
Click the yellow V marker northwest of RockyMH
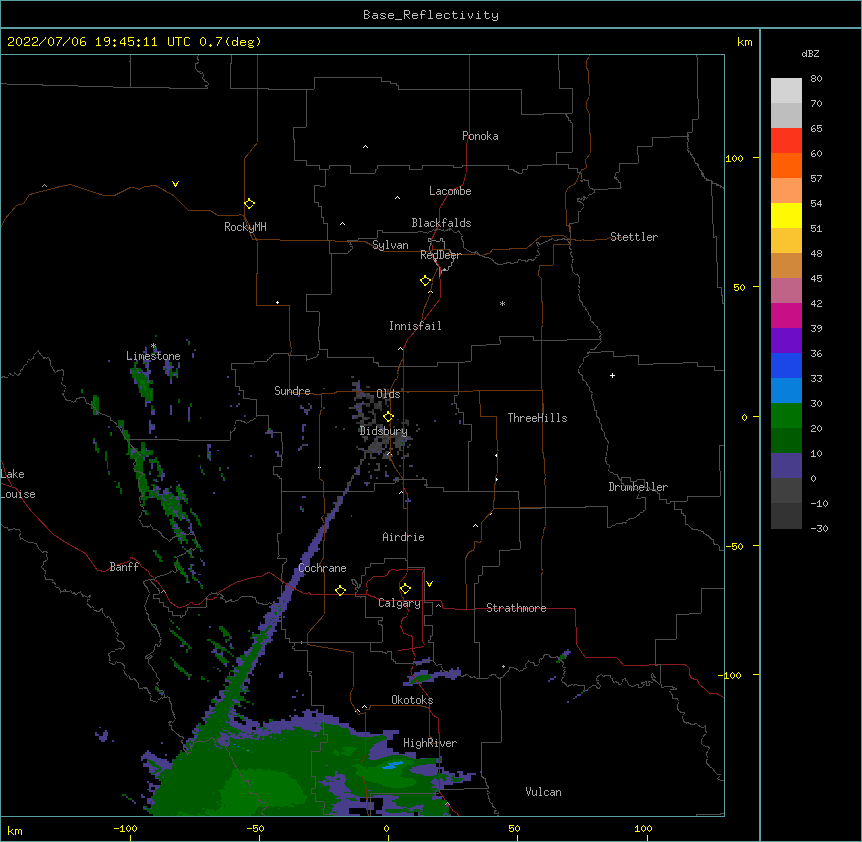coord(175,184)
